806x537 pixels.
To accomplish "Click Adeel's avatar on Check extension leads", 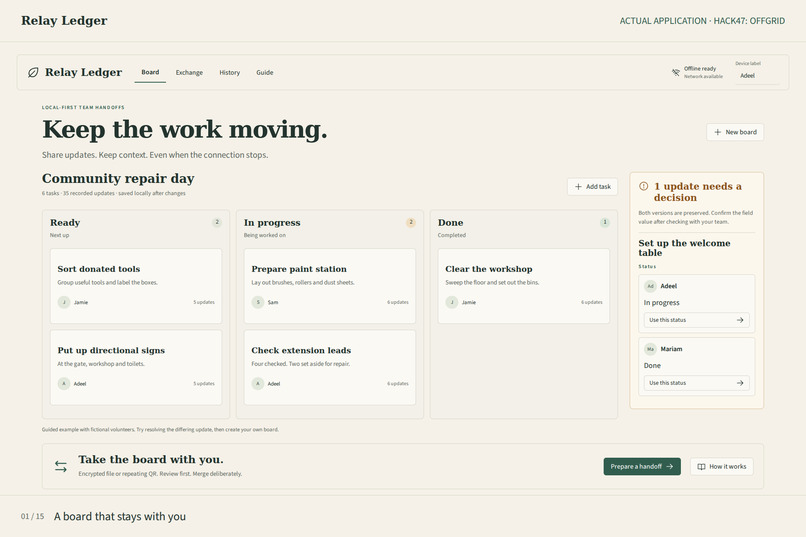I will click(258, 383).
